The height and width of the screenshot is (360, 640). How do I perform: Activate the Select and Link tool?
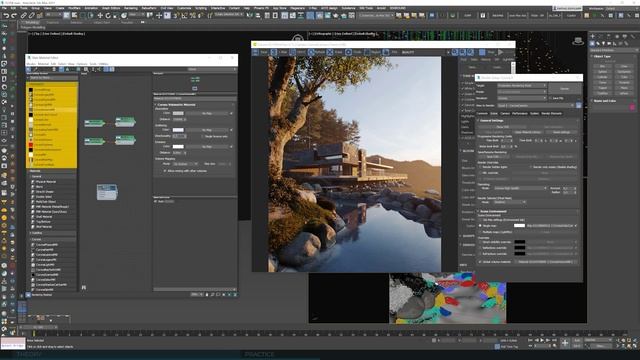(24, 16)
